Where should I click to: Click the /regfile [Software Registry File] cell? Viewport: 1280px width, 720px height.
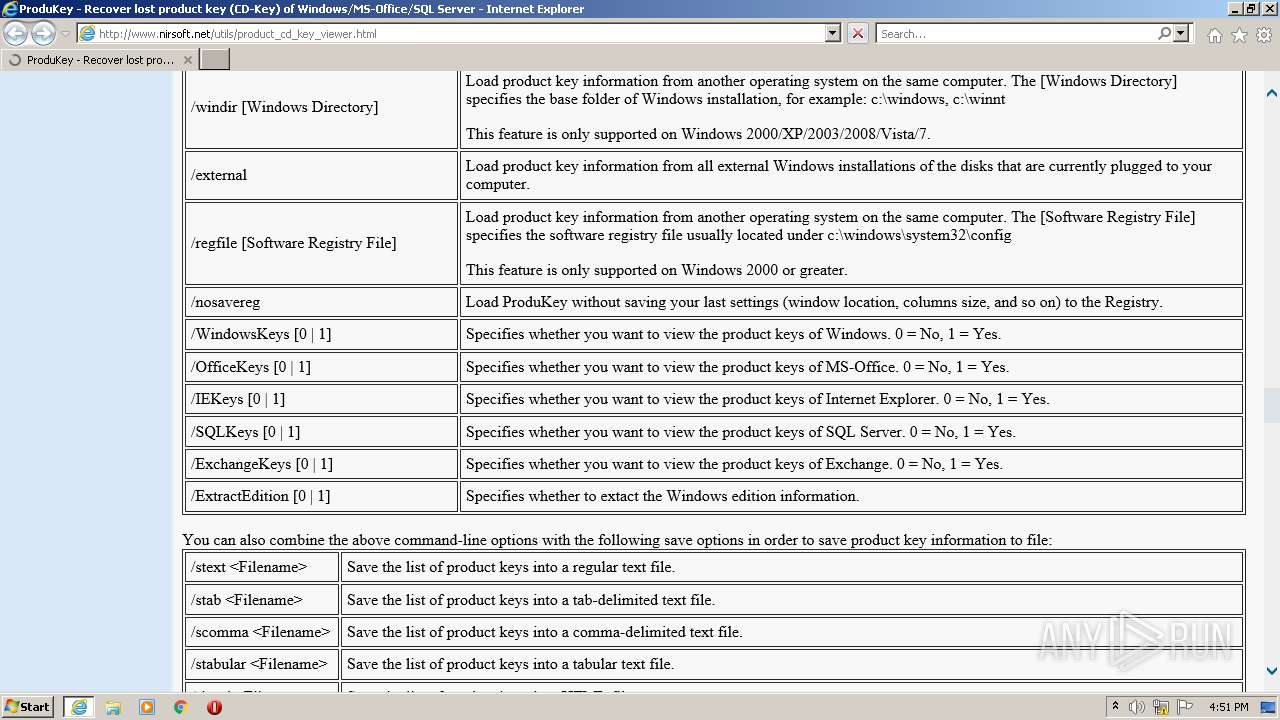(321, 243)
